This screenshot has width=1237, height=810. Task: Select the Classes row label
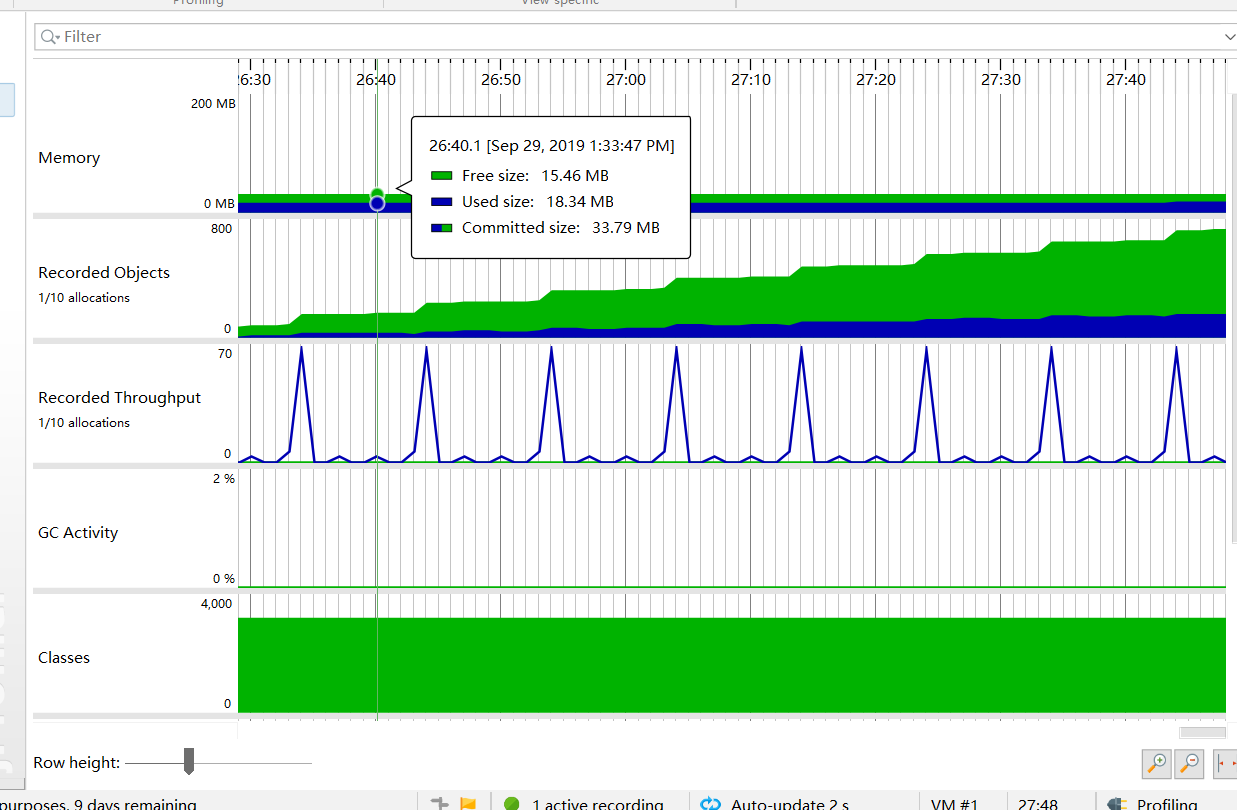tap(64, 658)
